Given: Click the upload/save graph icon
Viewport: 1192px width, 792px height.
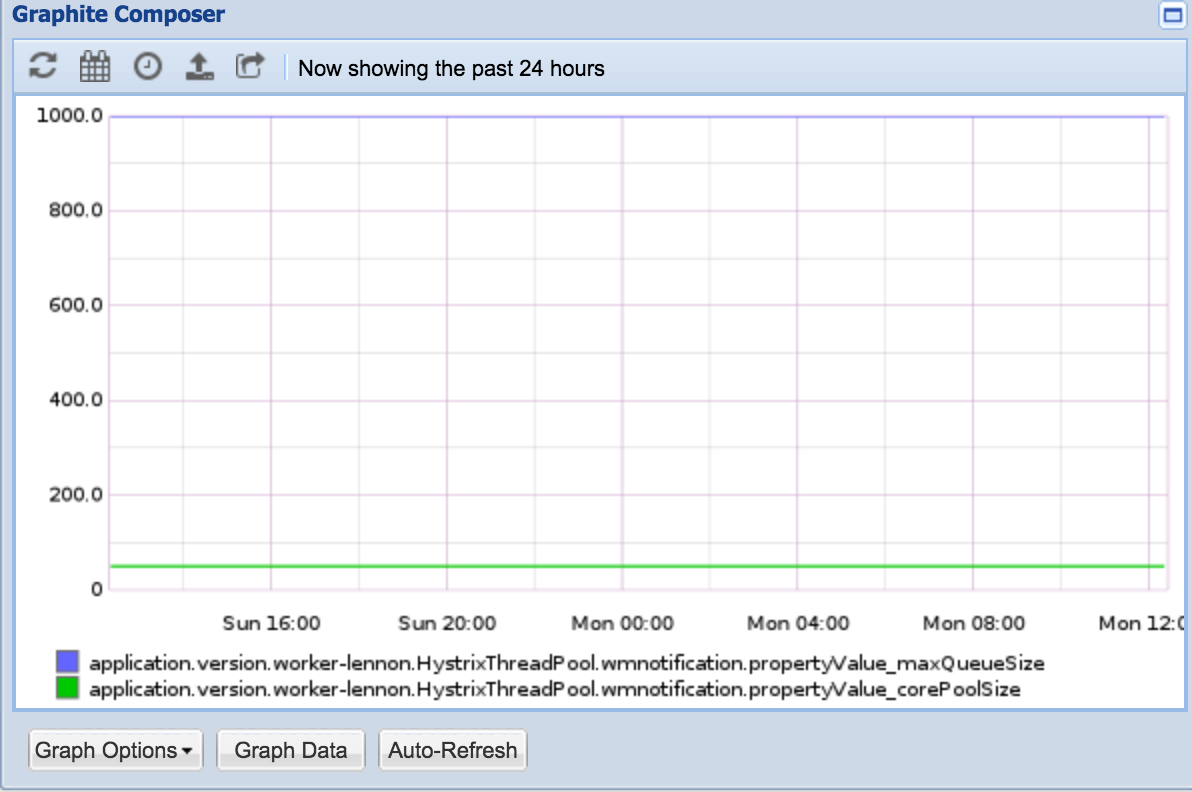Looking at the screenshot, I should pyautogui.click(x=200, y=66).
